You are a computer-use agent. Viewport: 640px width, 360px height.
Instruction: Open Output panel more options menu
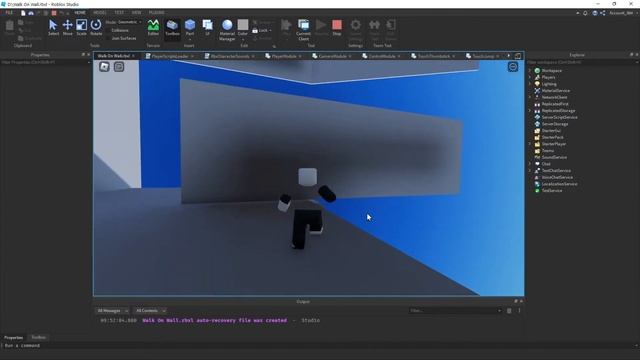[x=519, y=311]
